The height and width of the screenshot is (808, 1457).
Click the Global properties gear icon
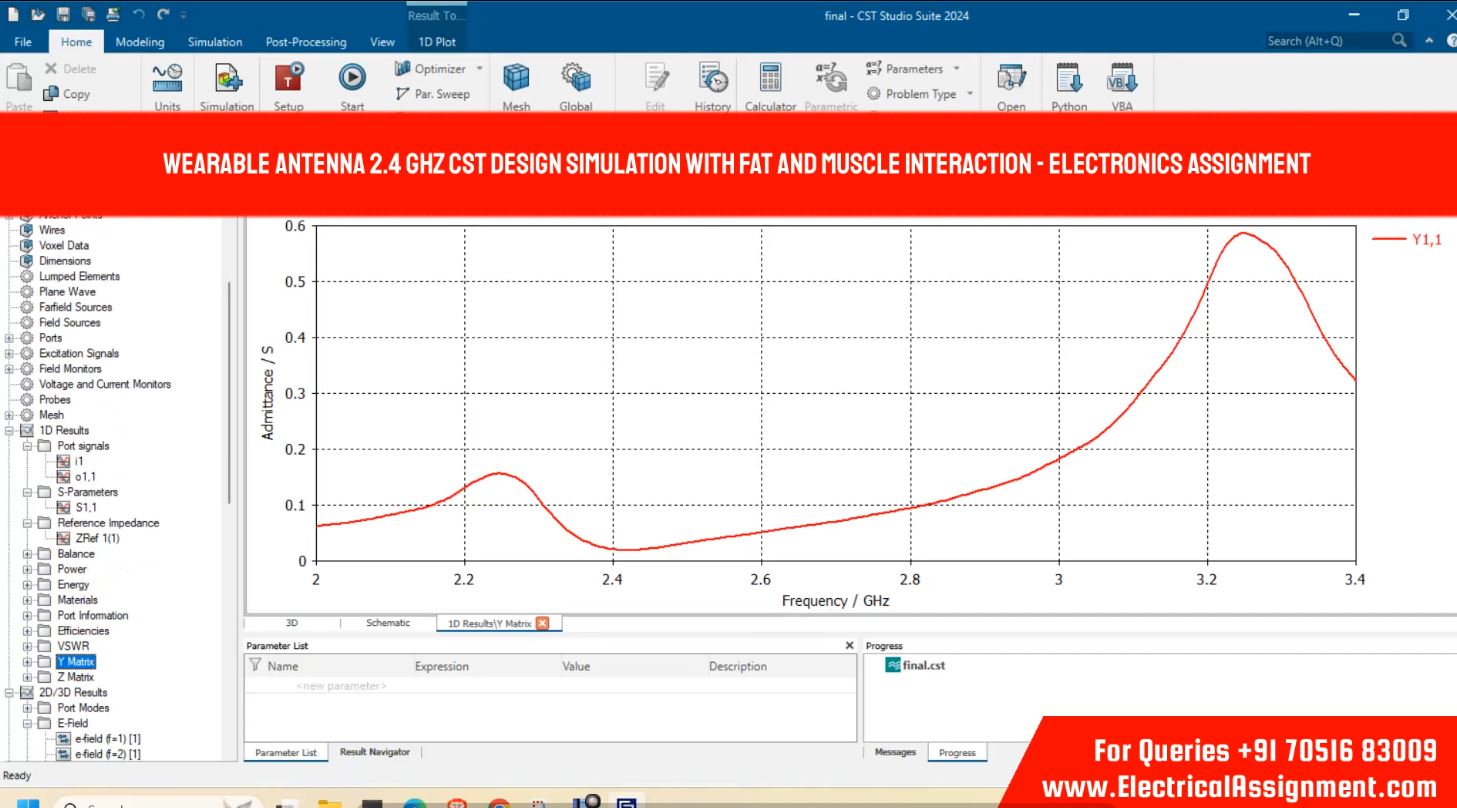[575, 78]
